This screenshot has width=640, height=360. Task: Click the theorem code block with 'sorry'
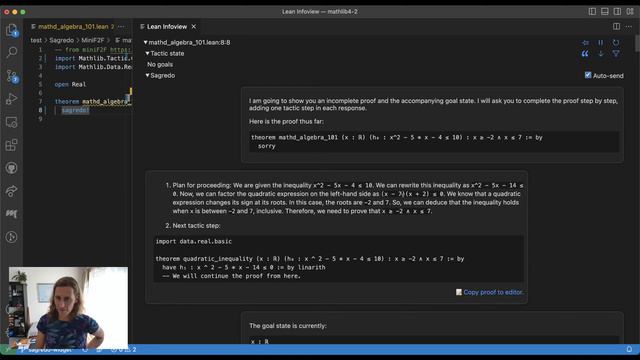tap(434, 142)
